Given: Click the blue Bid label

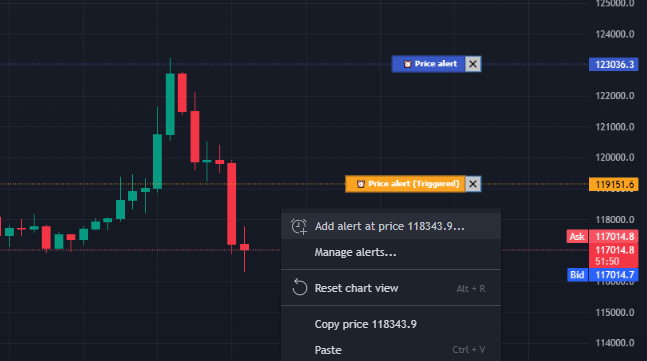Looking at the screenshot, I should point(577,275).
